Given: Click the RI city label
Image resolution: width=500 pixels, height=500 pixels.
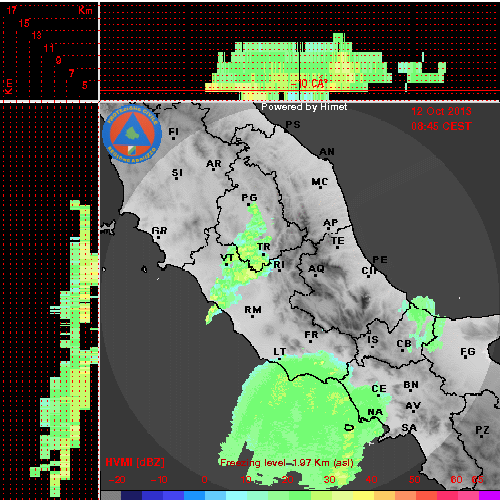Looking at the screenshot, I should (279, 265).
